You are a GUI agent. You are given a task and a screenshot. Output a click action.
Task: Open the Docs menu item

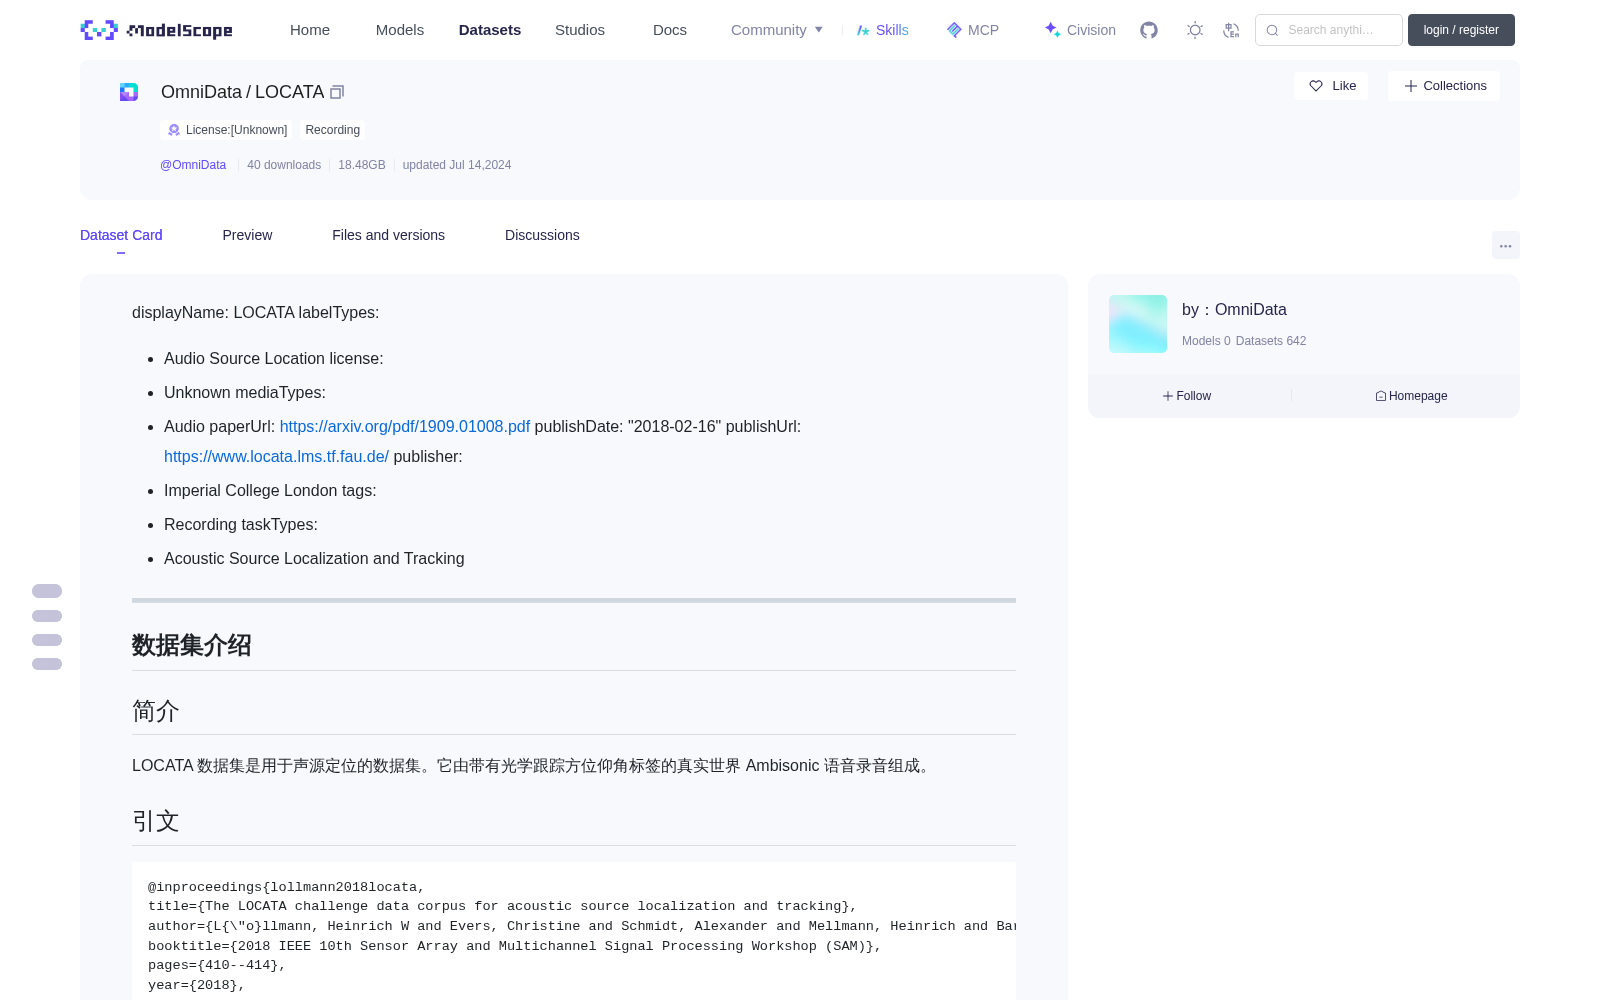tap(670, 30)
